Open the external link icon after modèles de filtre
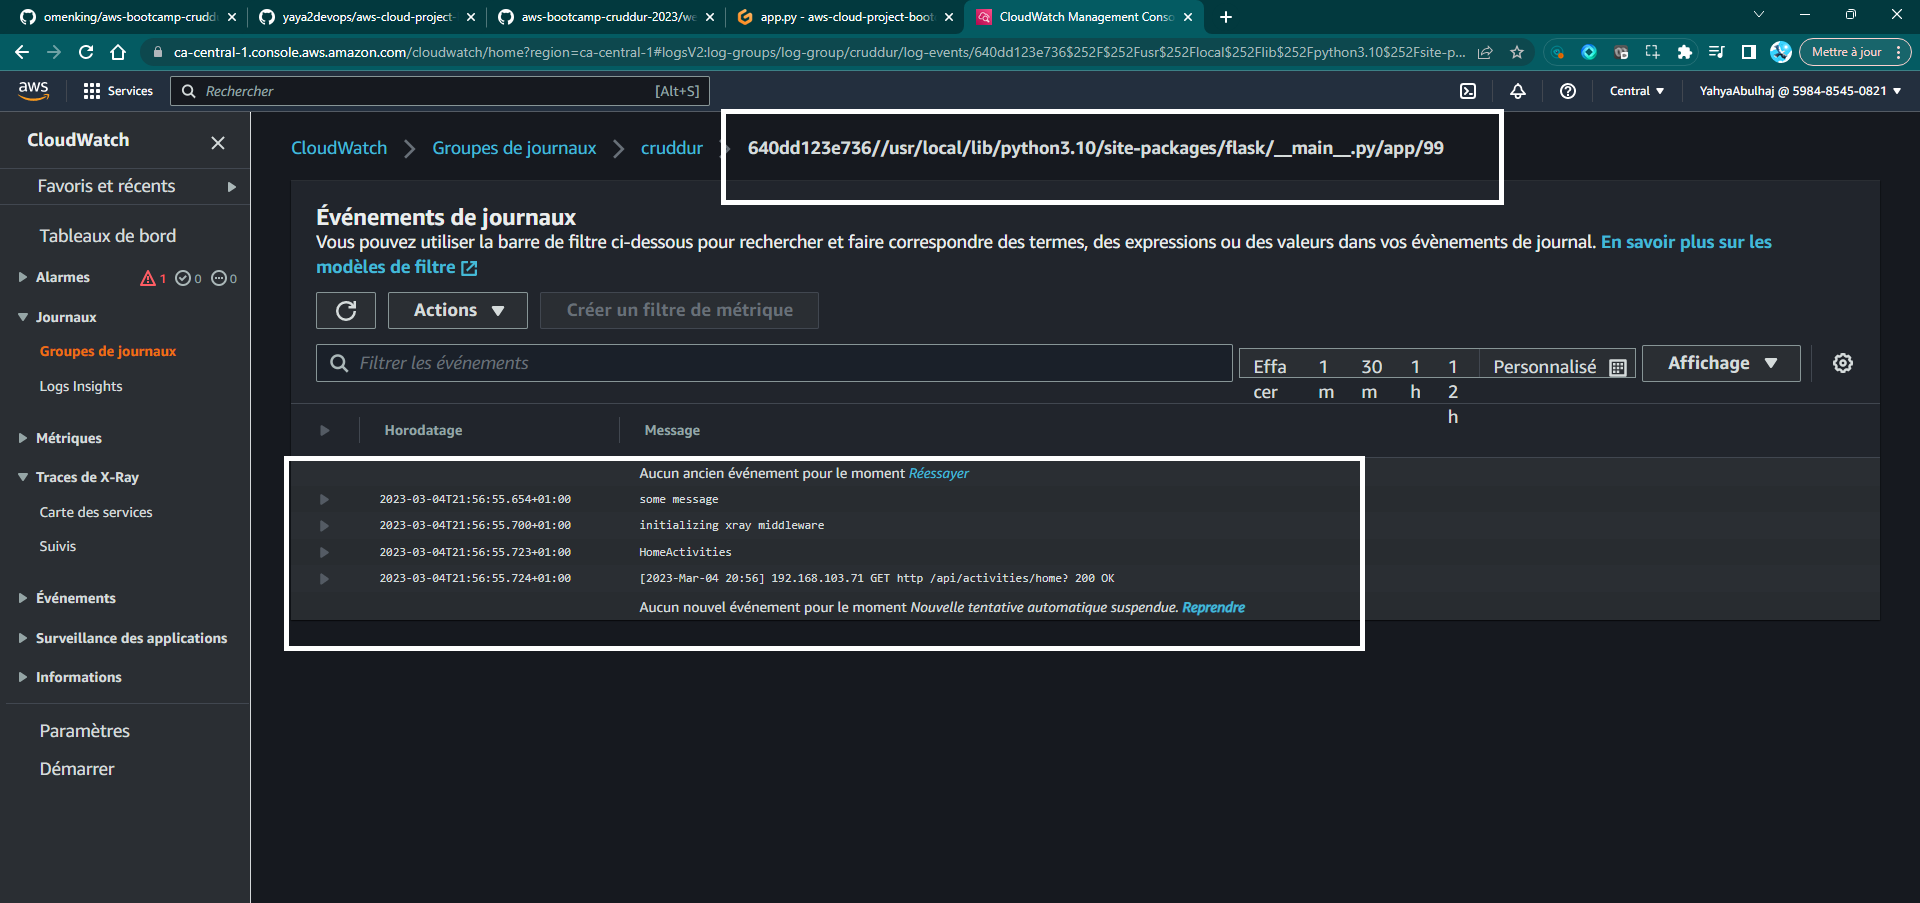The height and width of the screenshot is (903, 1920). (x=469, y=268)
